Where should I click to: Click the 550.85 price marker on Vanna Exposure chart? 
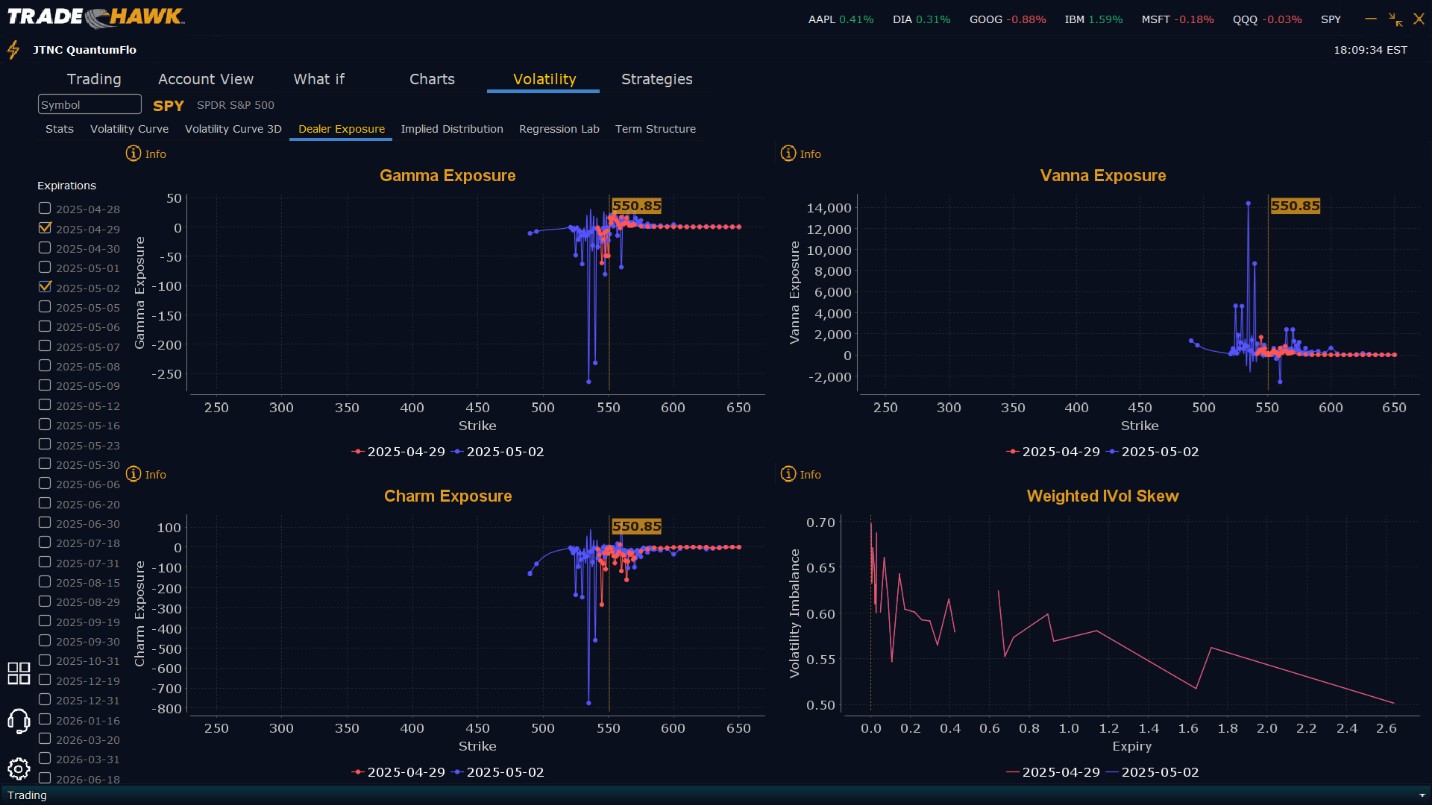coord(1295,206)
